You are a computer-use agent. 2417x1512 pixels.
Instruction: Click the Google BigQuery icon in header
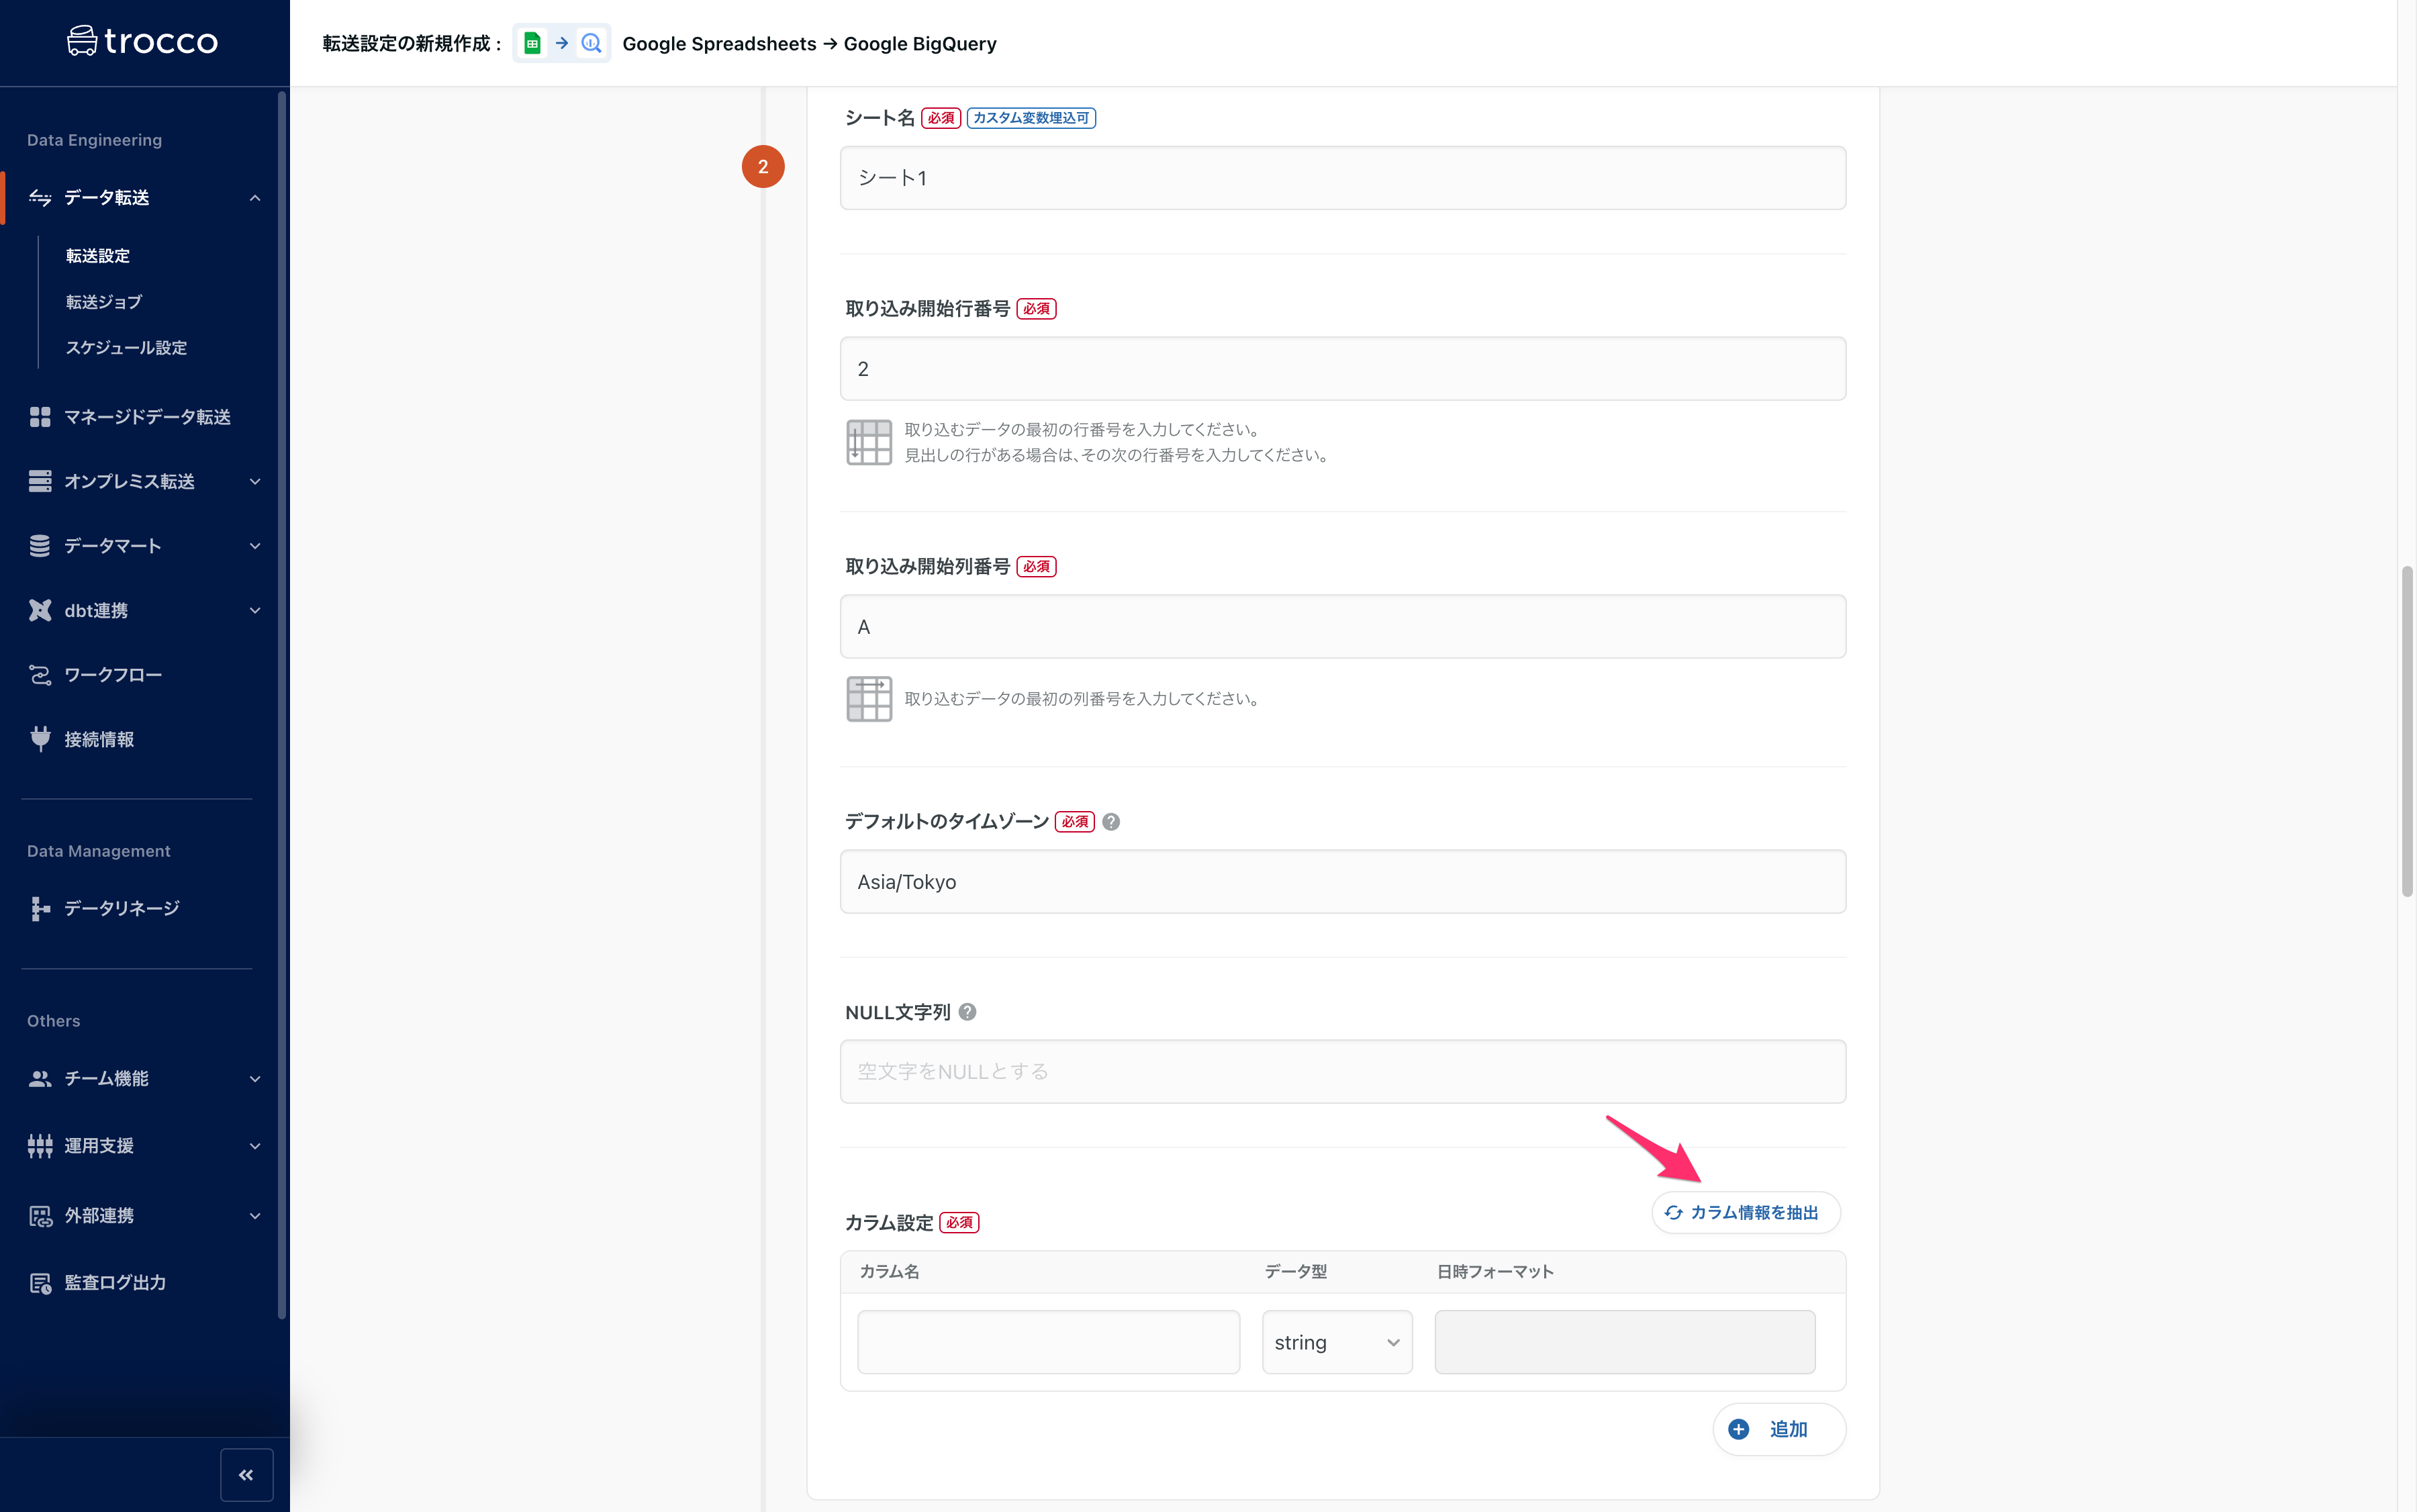coord(591,43)
